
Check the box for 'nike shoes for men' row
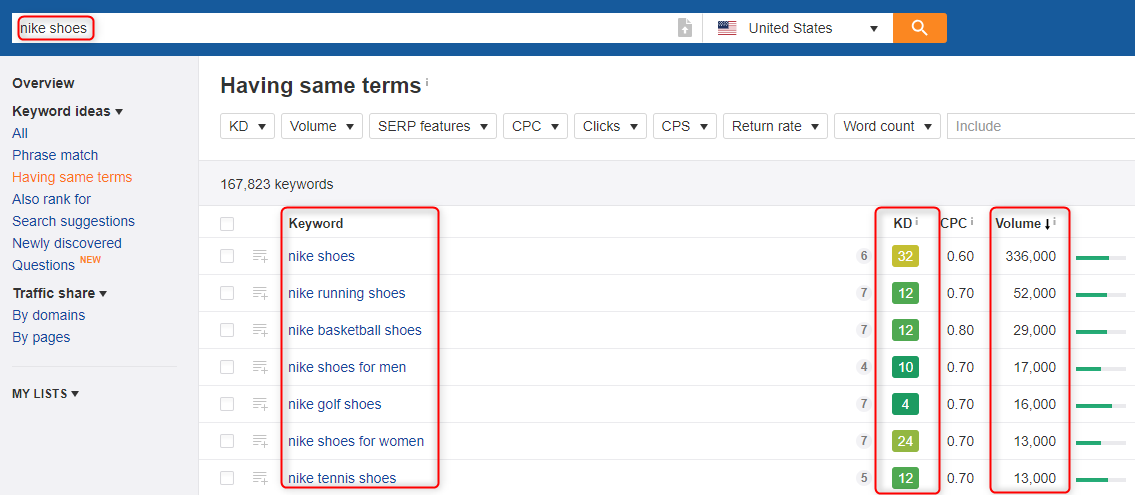point(227,367)
